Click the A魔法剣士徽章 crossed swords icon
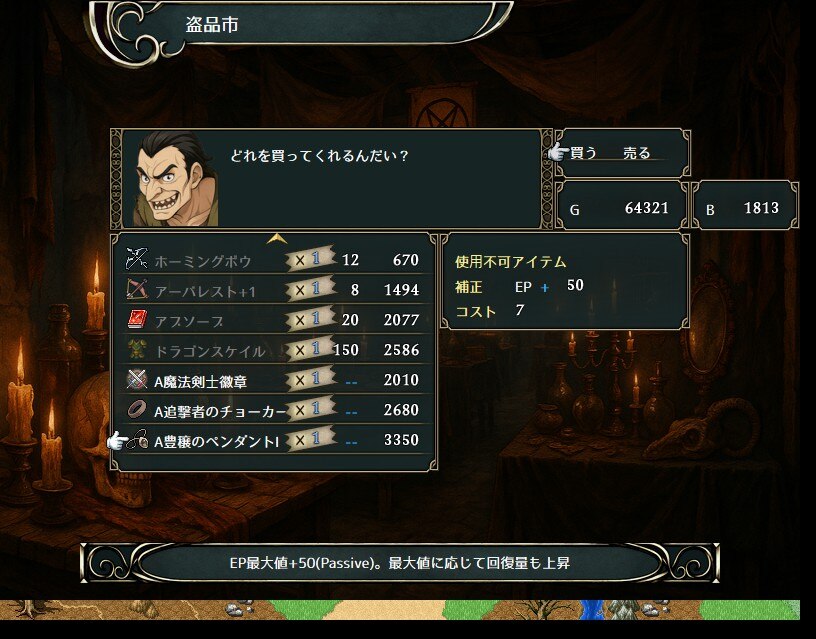Viewport: 816px width, 639px height. pyautogui.click(x=136, y=379)
